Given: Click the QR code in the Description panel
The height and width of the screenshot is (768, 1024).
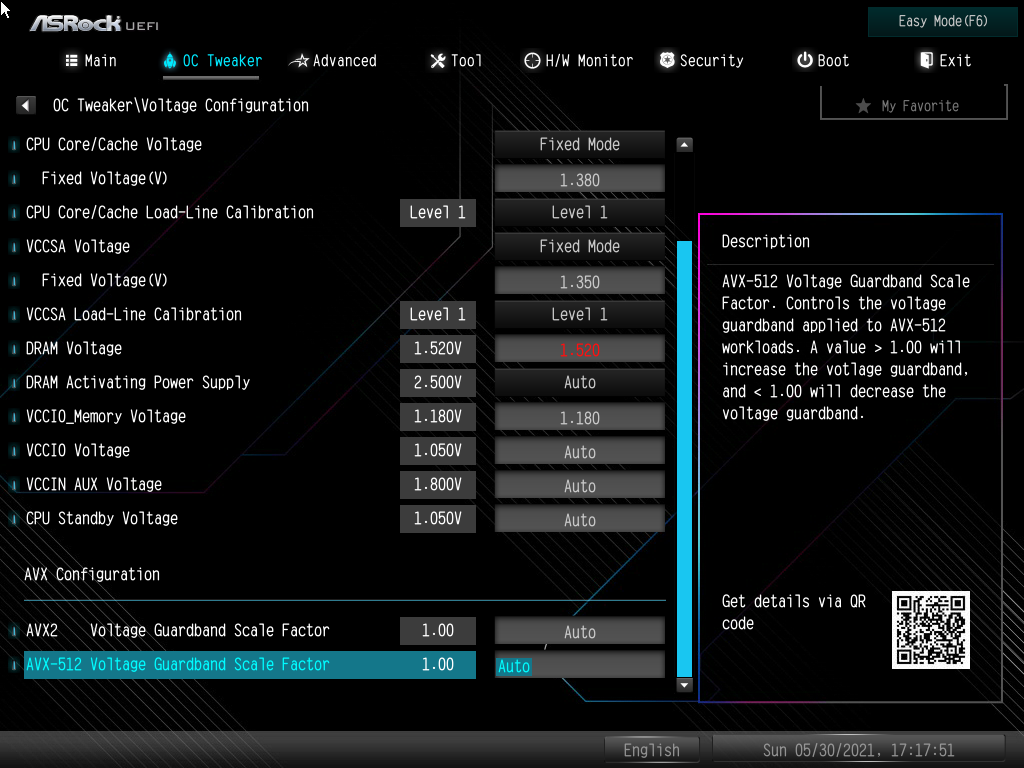Looking at the screenshot, I should click(x=929, y=630).
